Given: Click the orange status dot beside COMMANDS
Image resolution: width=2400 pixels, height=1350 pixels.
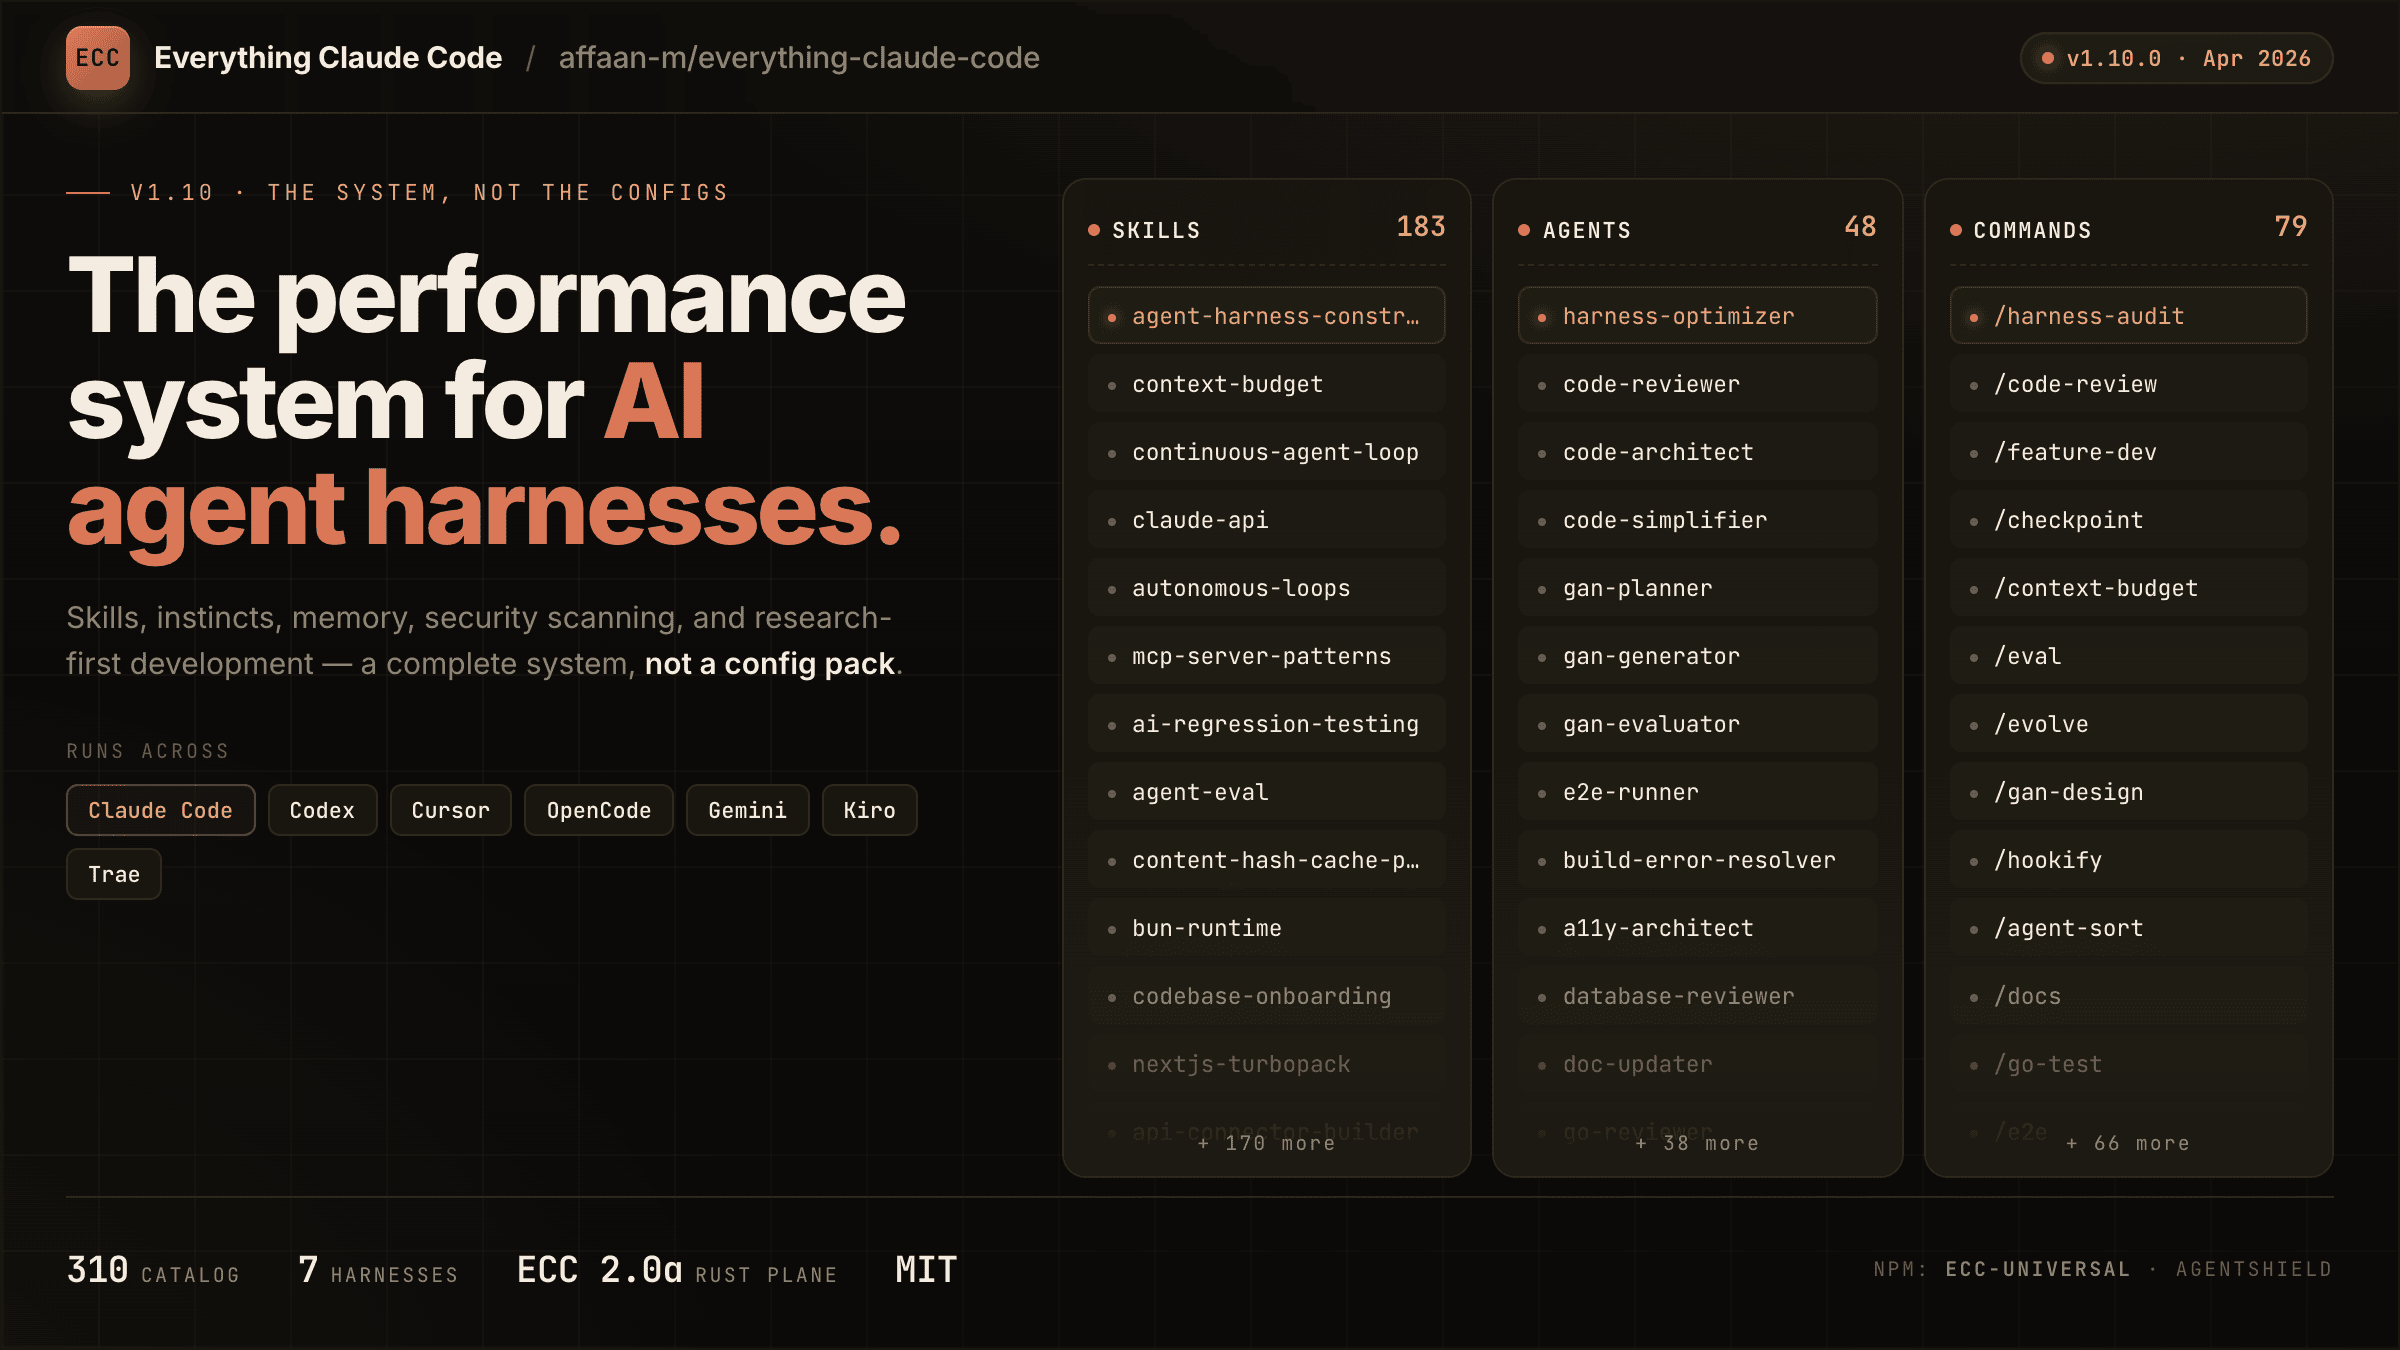Looking at the screenshot, I should [1957, 228].
